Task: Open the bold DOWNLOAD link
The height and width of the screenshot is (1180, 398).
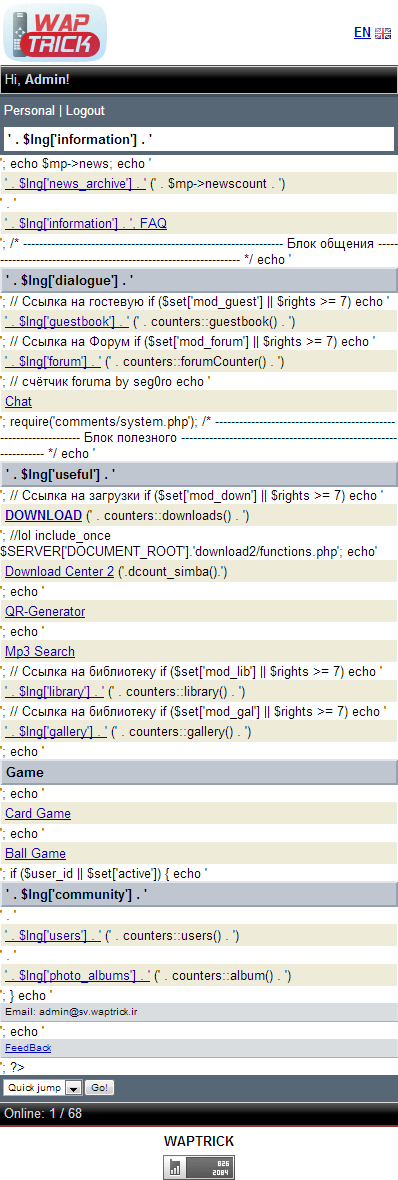Action: [44, 515]
